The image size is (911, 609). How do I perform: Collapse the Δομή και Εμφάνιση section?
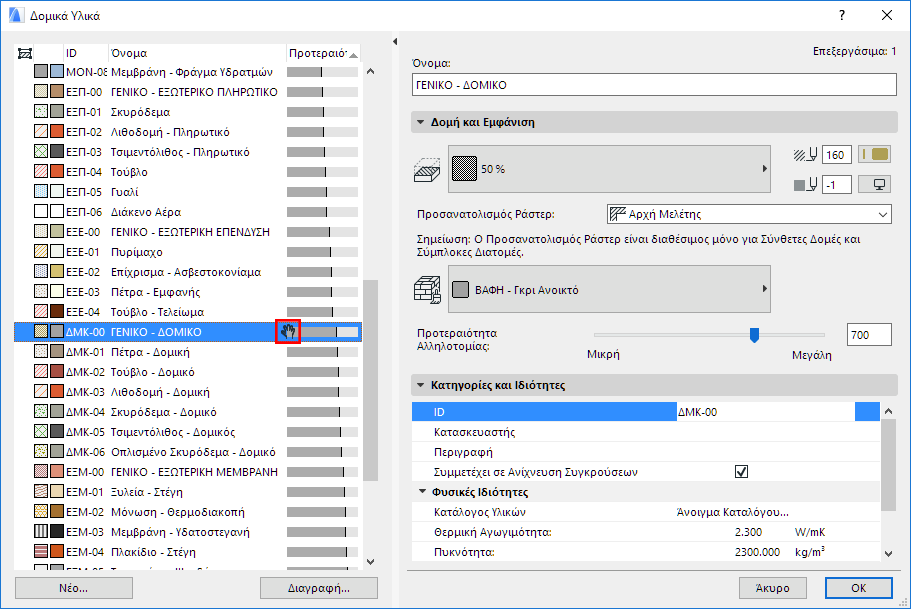(420, 122)
